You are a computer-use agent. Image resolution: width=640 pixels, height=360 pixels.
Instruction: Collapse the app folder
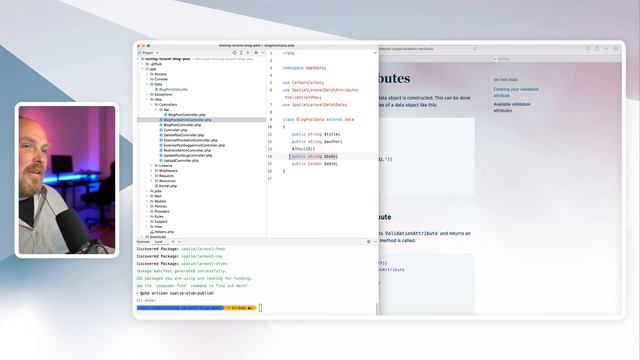point(142,69)
